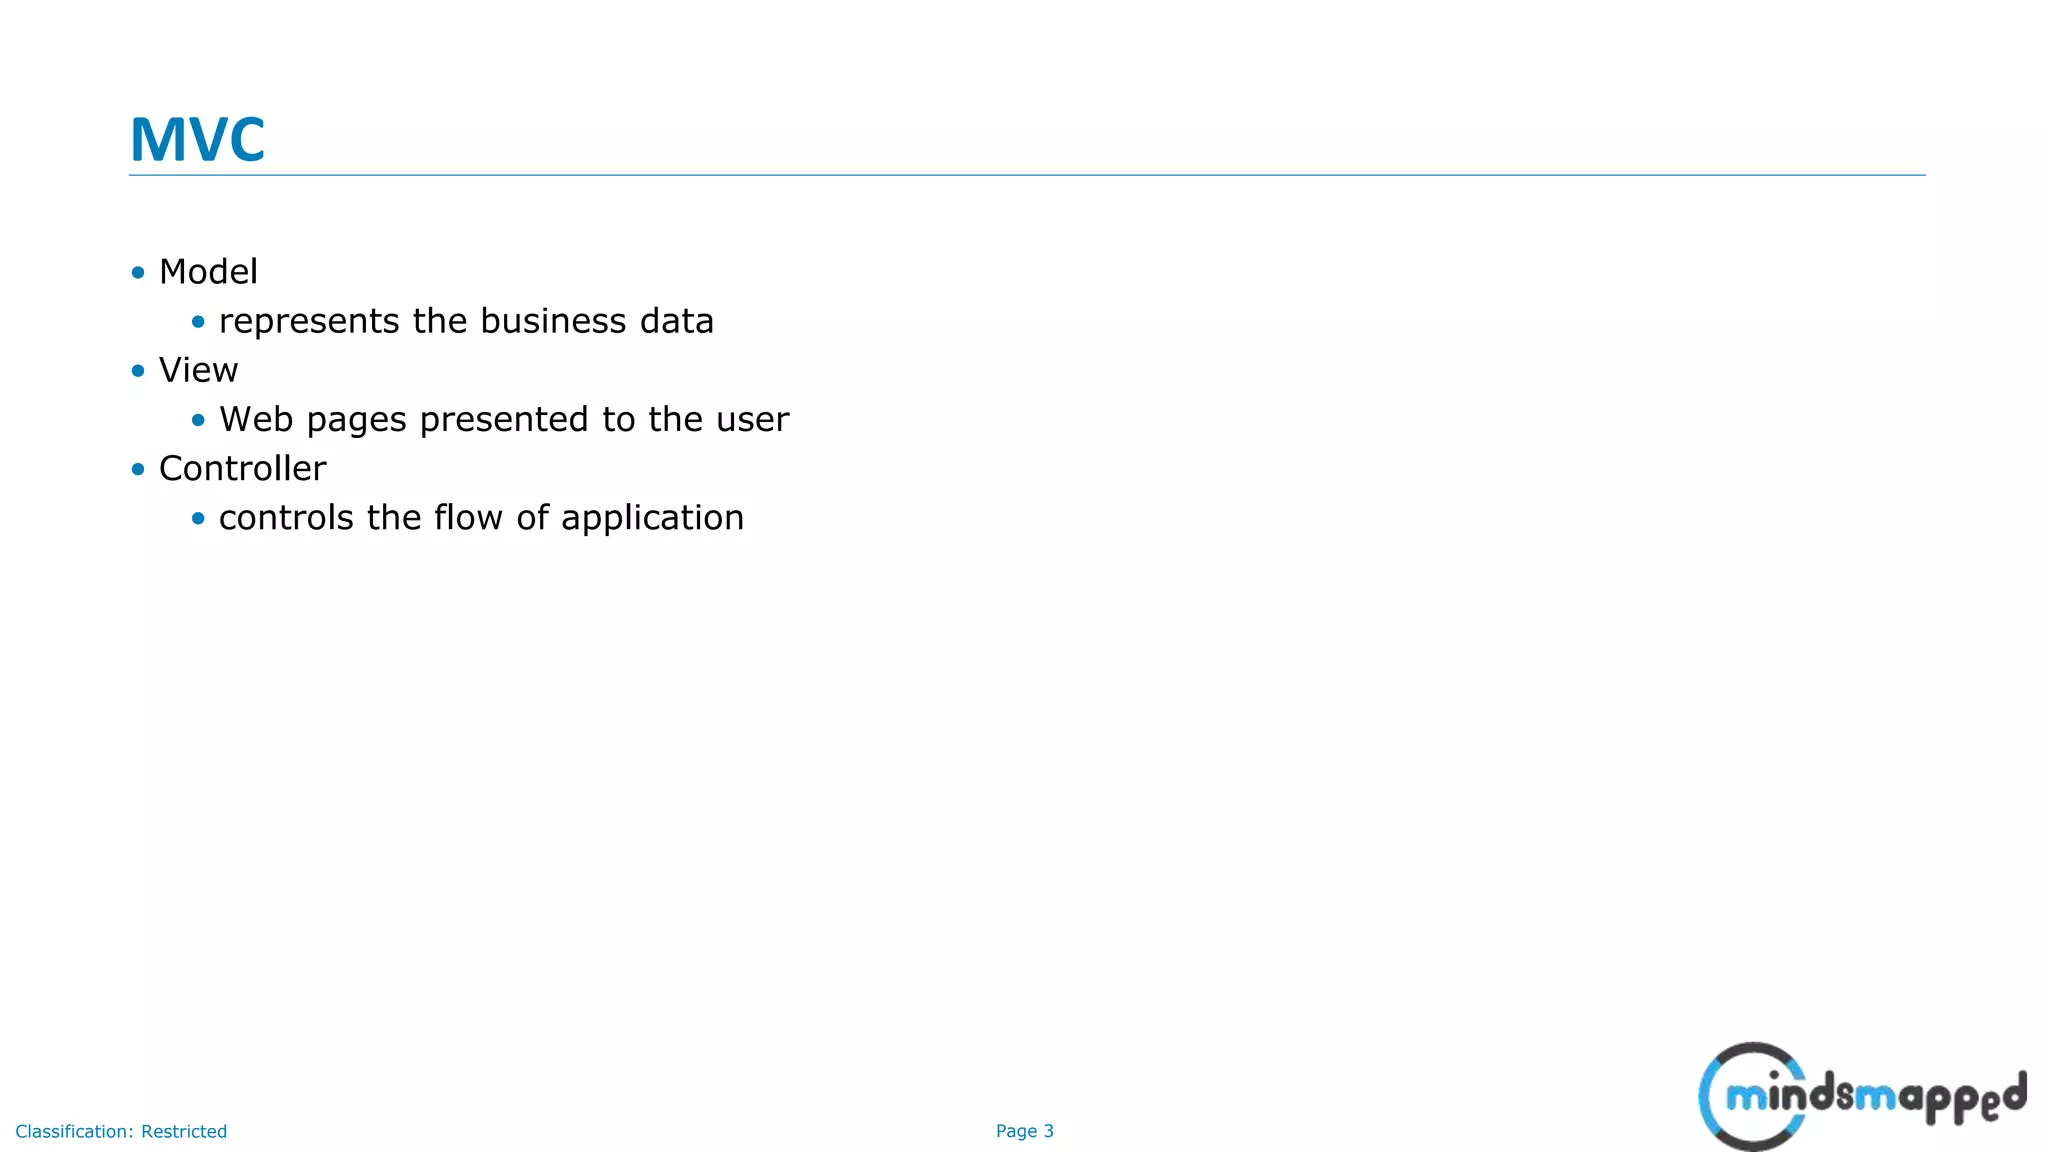The image size is (2048, 1152).
Task: Click the 'Classification: Restricted' footer
Action: click(x=121, y=1131)
